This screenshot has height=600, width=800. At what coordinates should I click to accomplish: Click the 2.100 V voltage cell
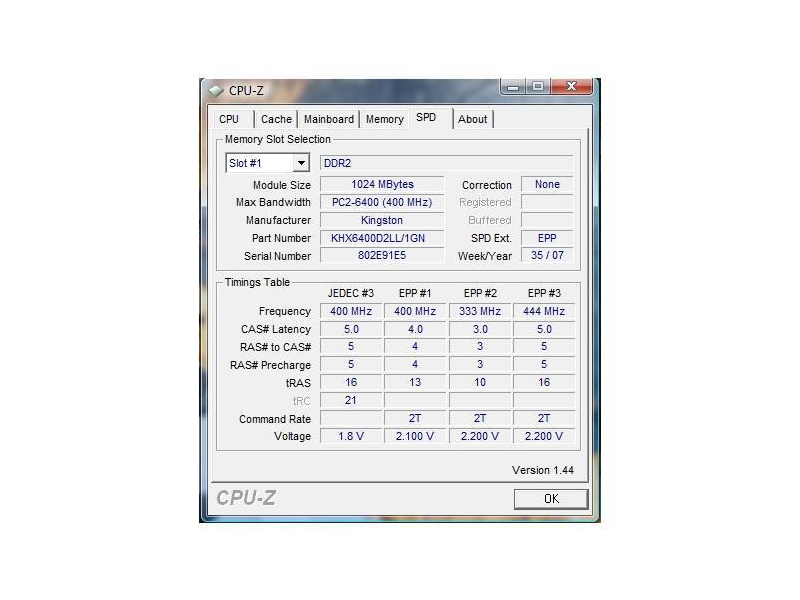415,436
